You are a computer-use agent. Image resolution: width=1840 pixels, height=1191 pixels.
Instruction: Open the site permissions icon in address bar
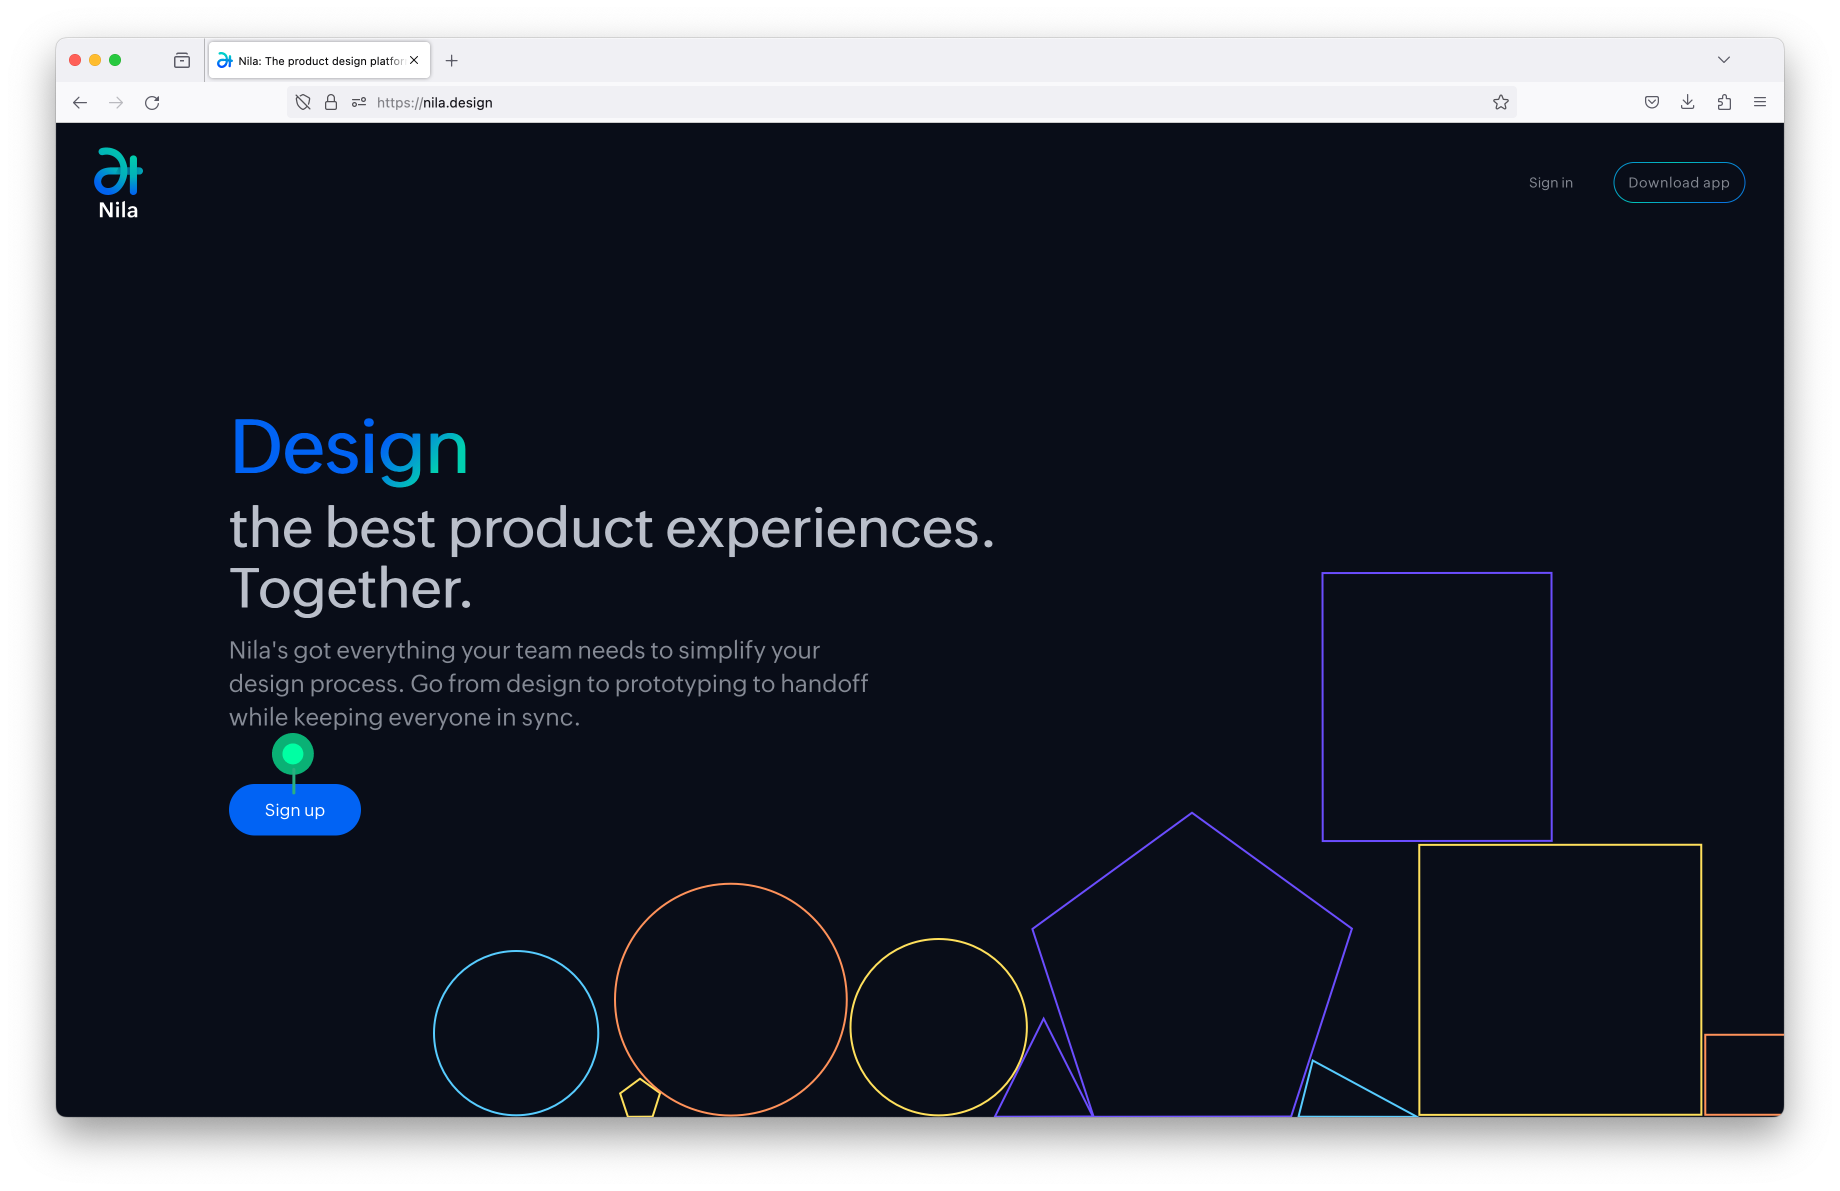359,103
